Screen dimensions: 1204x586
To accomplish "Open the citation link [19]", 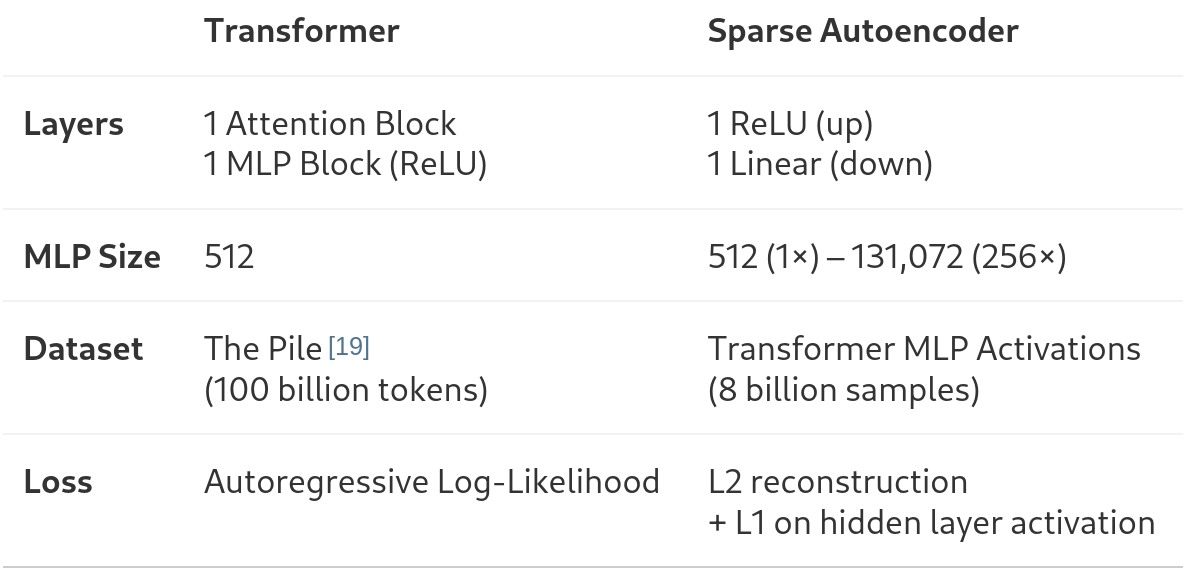I will (x=349, y=347).
